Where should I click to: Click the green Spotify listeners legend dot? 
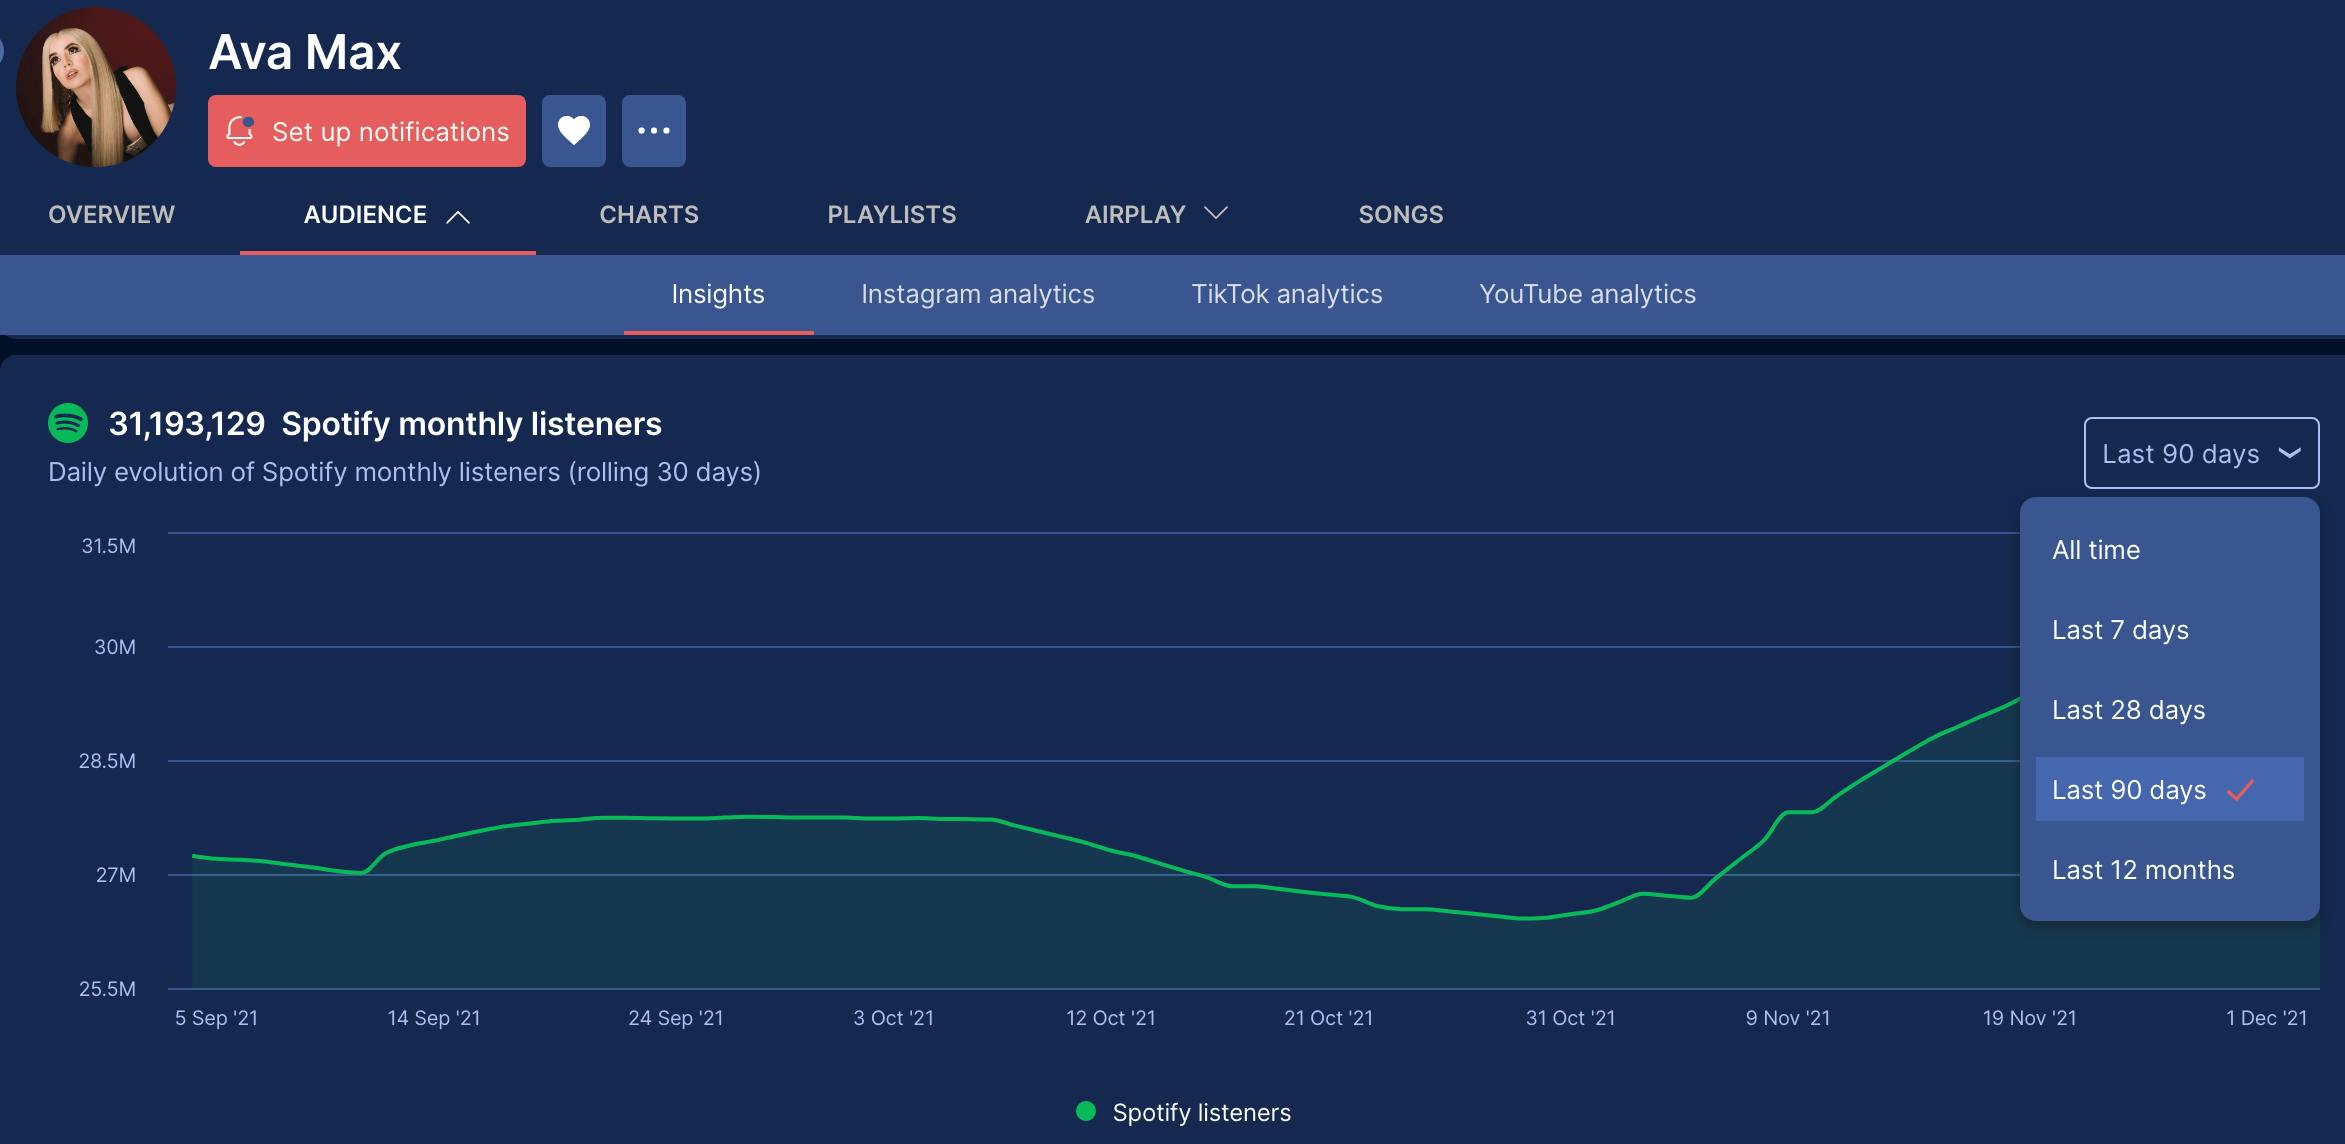[x=1085, y=1111]
